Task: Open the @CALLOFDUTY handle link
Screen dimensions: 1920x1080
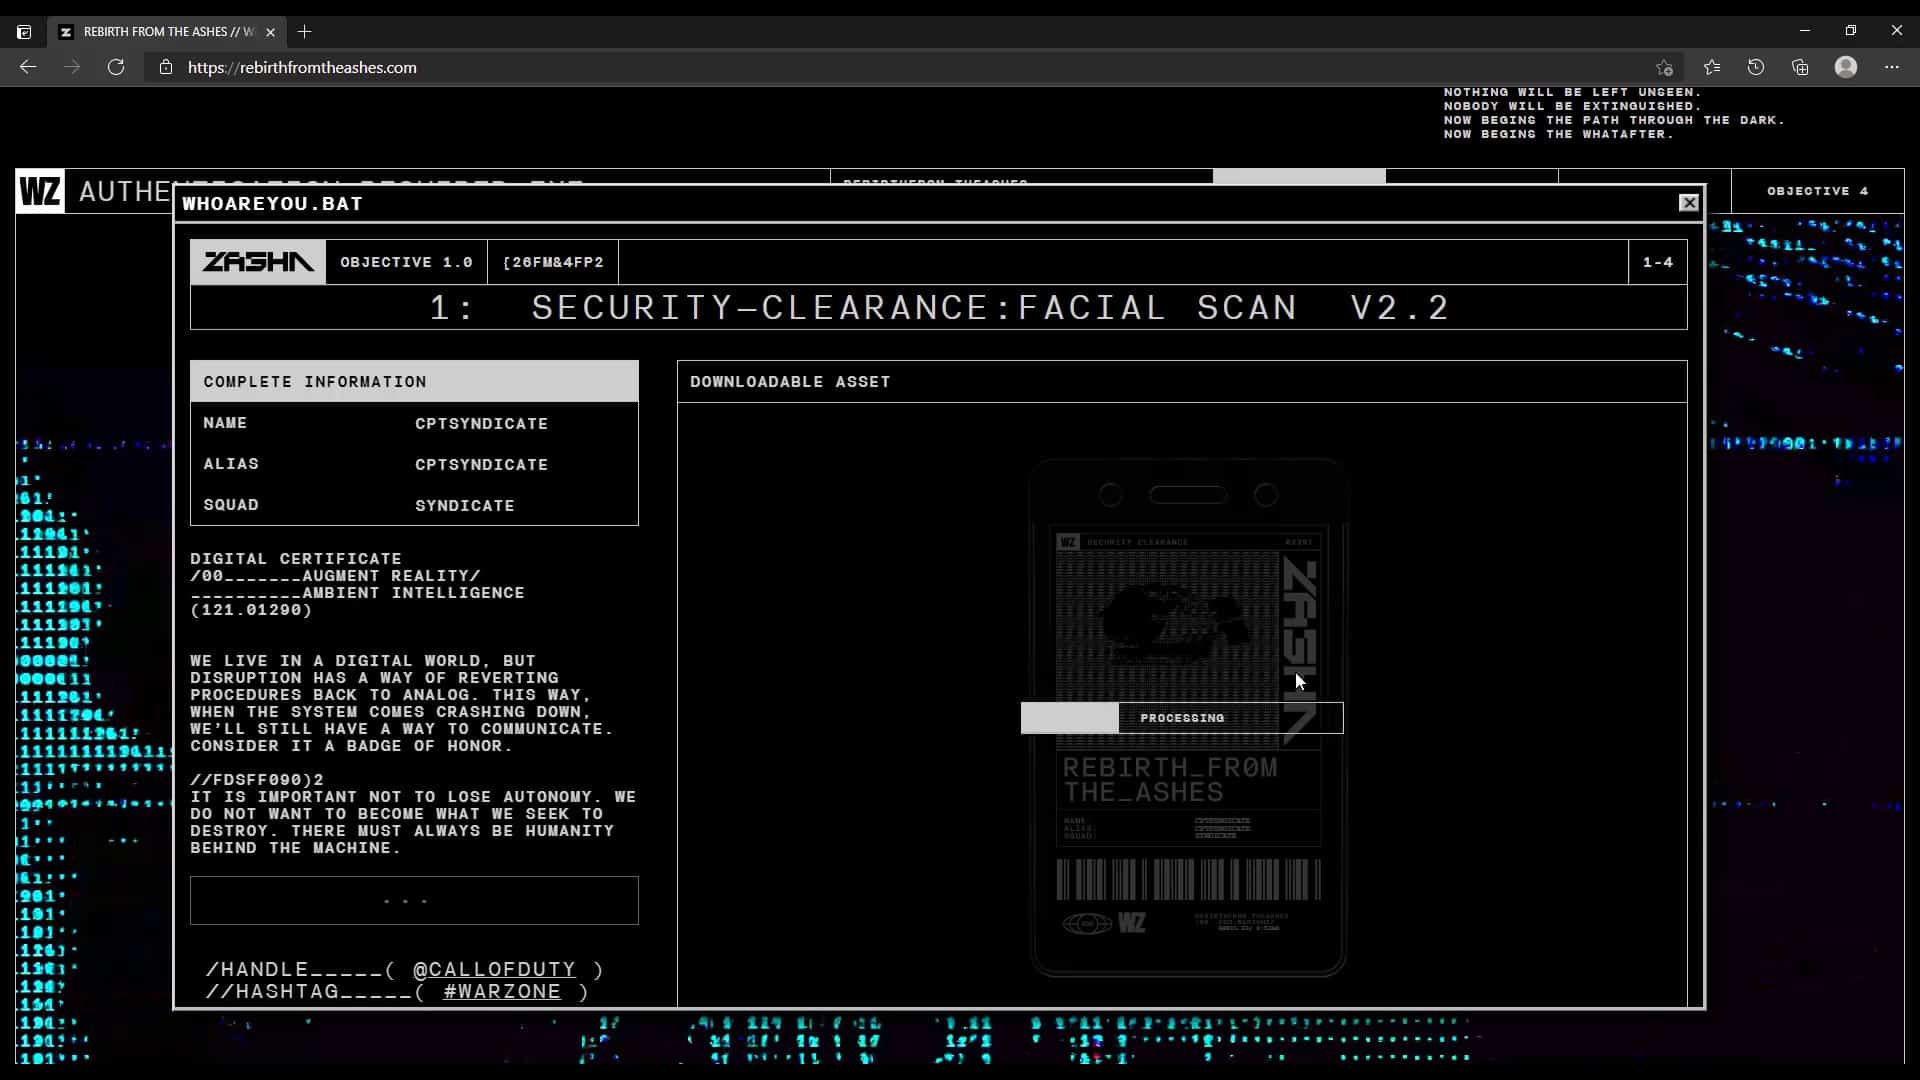Action: point(494,969)
